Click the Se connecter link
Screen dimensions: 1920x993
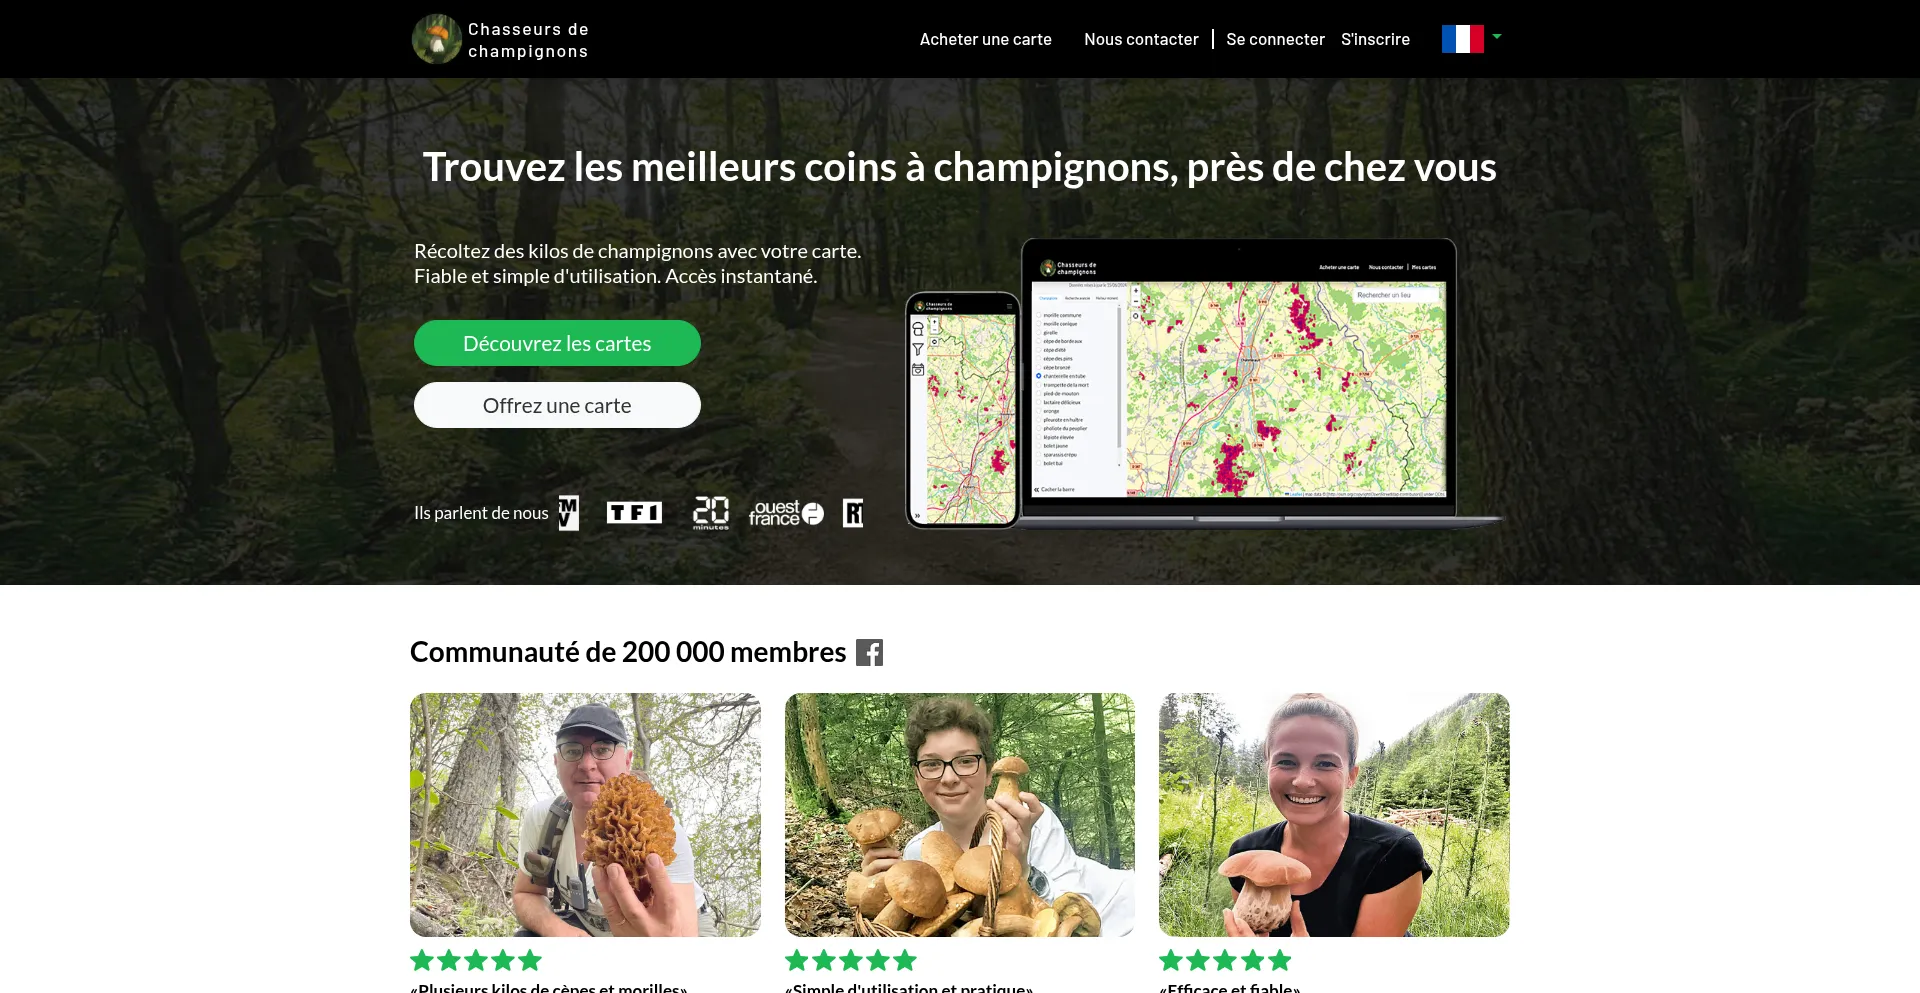1275,39
